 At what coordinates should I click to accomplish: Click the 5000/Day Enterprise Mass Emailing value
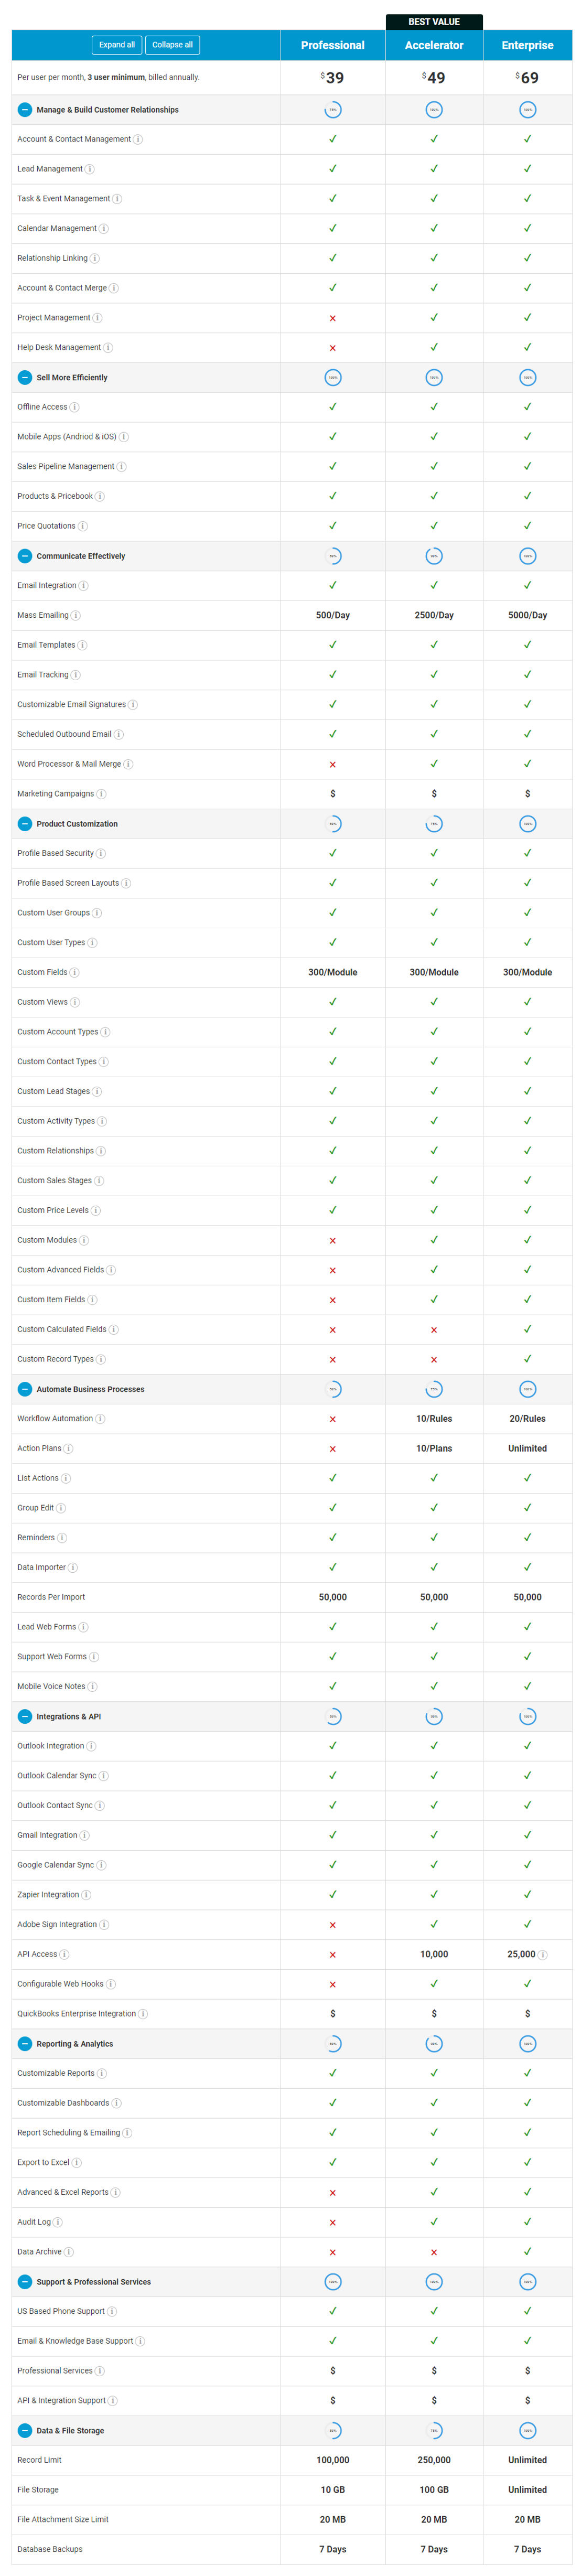(x=527, y=616)
